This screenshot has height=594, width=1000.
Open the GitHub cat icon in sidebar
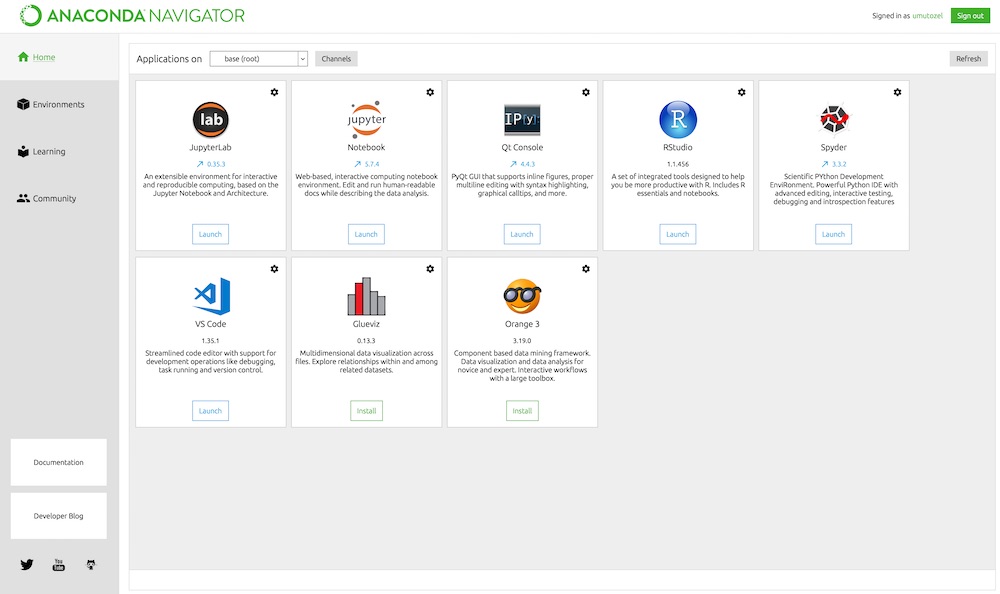[91, 565]
